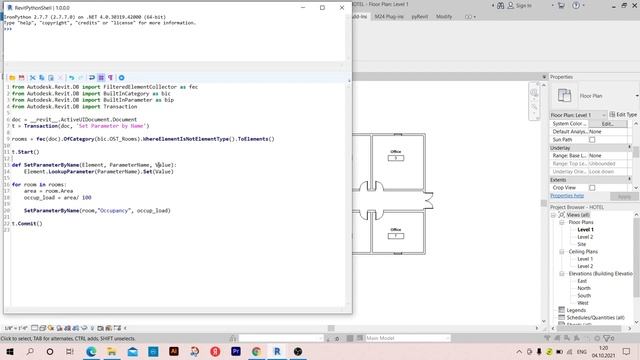Viewport: 640px width, 360px height.
Task: Open Autodesk App Store cart icon
Action: (x=561, y=6)
